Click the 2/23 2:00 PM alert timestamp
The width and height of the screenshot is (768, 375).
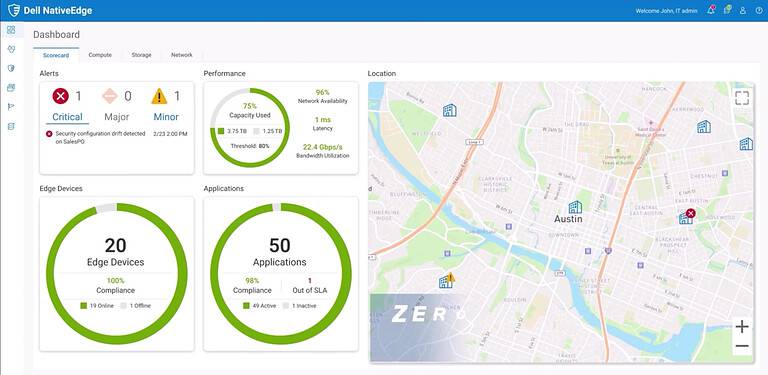click(170, 134)
